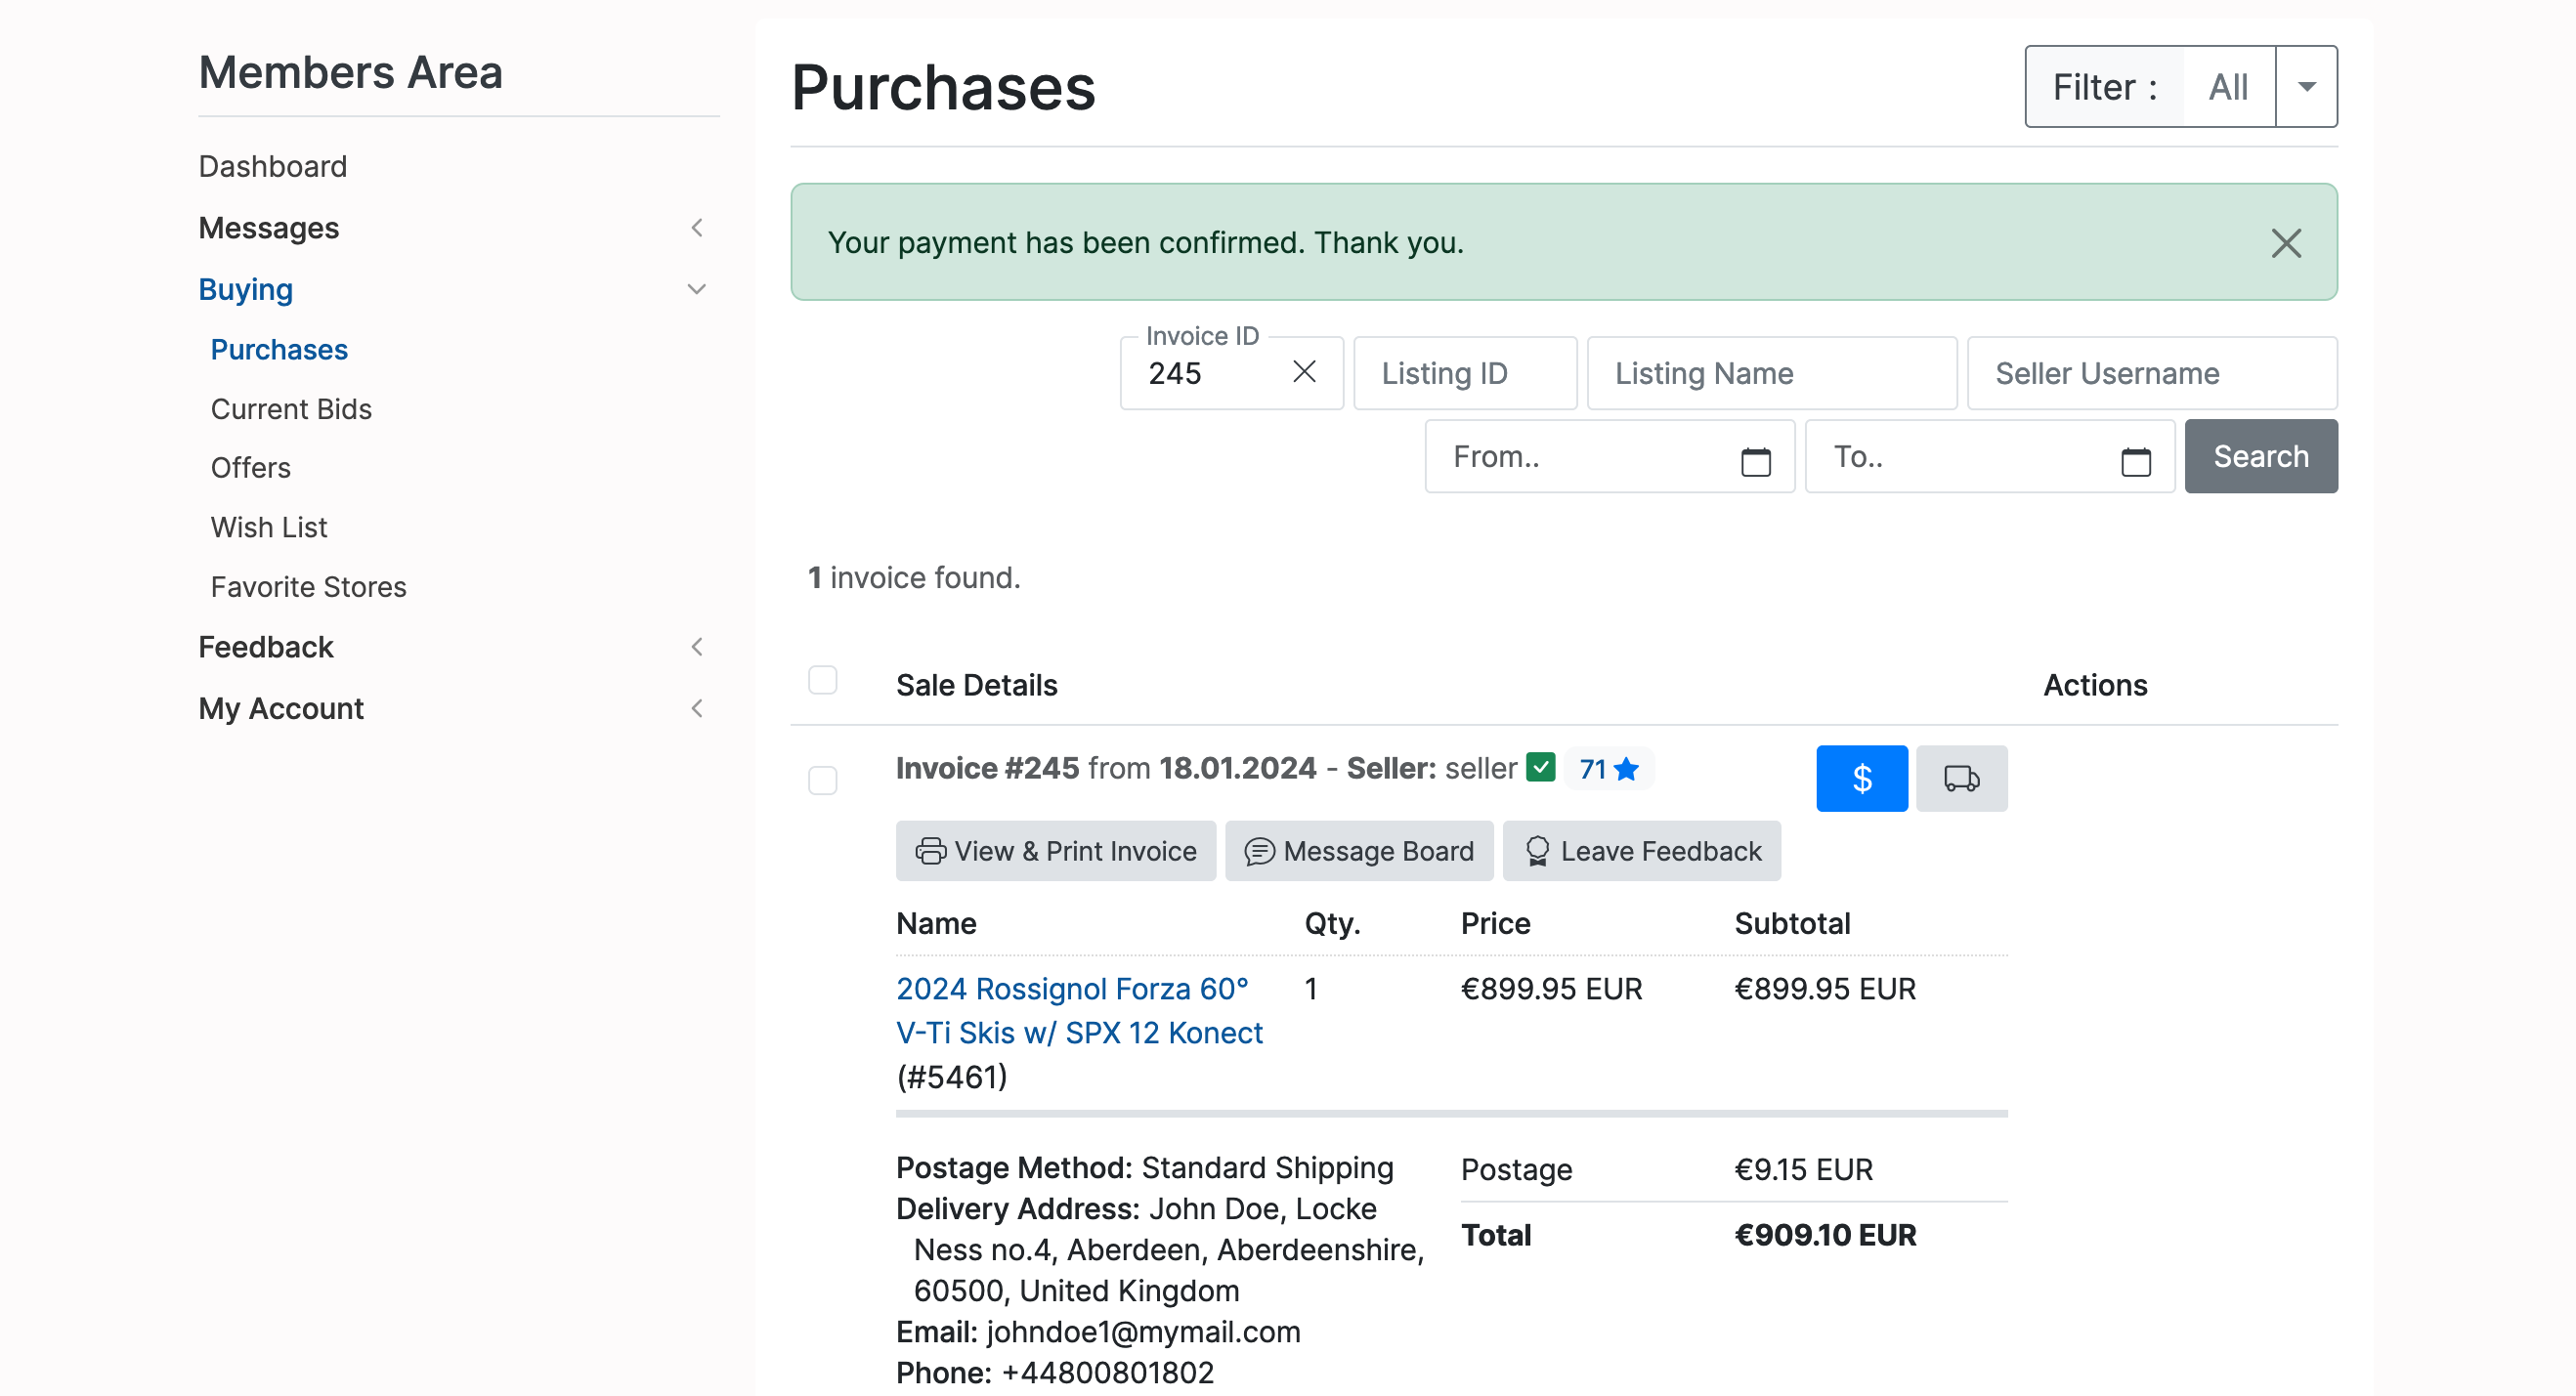The image size is (2576, 1396).
Task: Click the seller's 71 star rating
Action: click(1608, 769)
